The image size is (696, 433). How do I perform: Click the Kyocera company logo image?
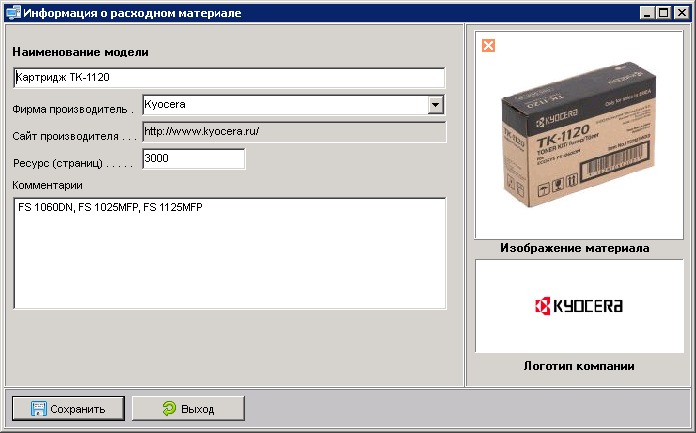coord(579,306)
